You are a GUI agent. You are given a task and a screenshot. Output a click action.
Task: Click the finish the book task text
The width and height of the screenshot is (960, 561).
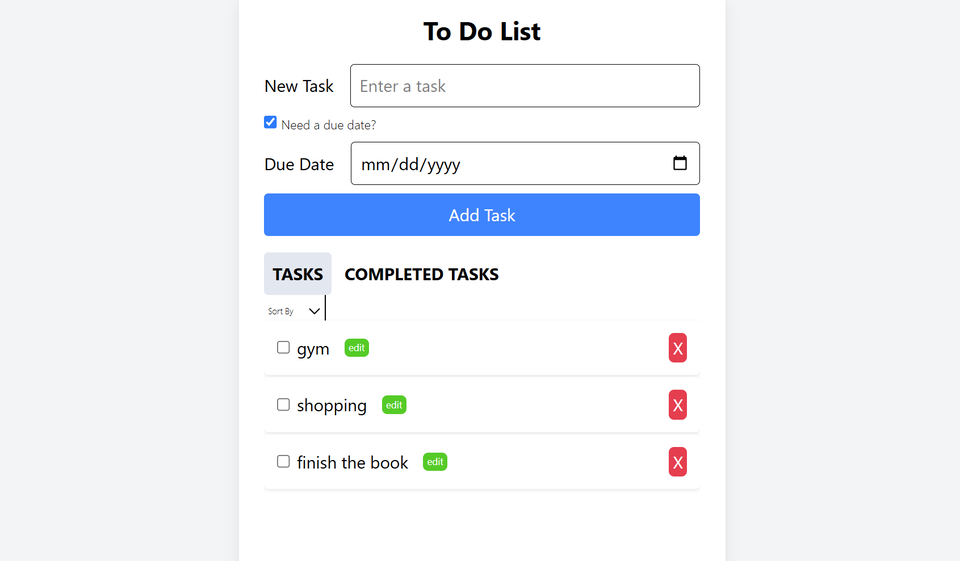click(352, 463)
